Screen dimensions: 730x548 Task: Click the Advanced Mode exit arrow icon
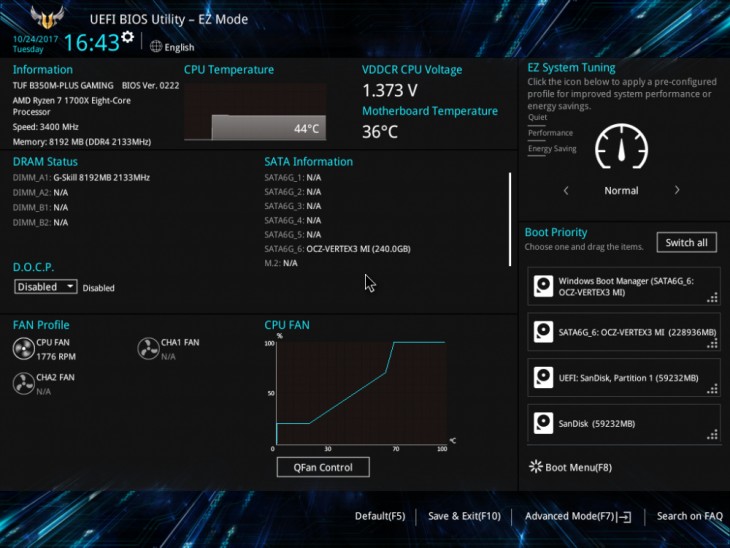625,517
